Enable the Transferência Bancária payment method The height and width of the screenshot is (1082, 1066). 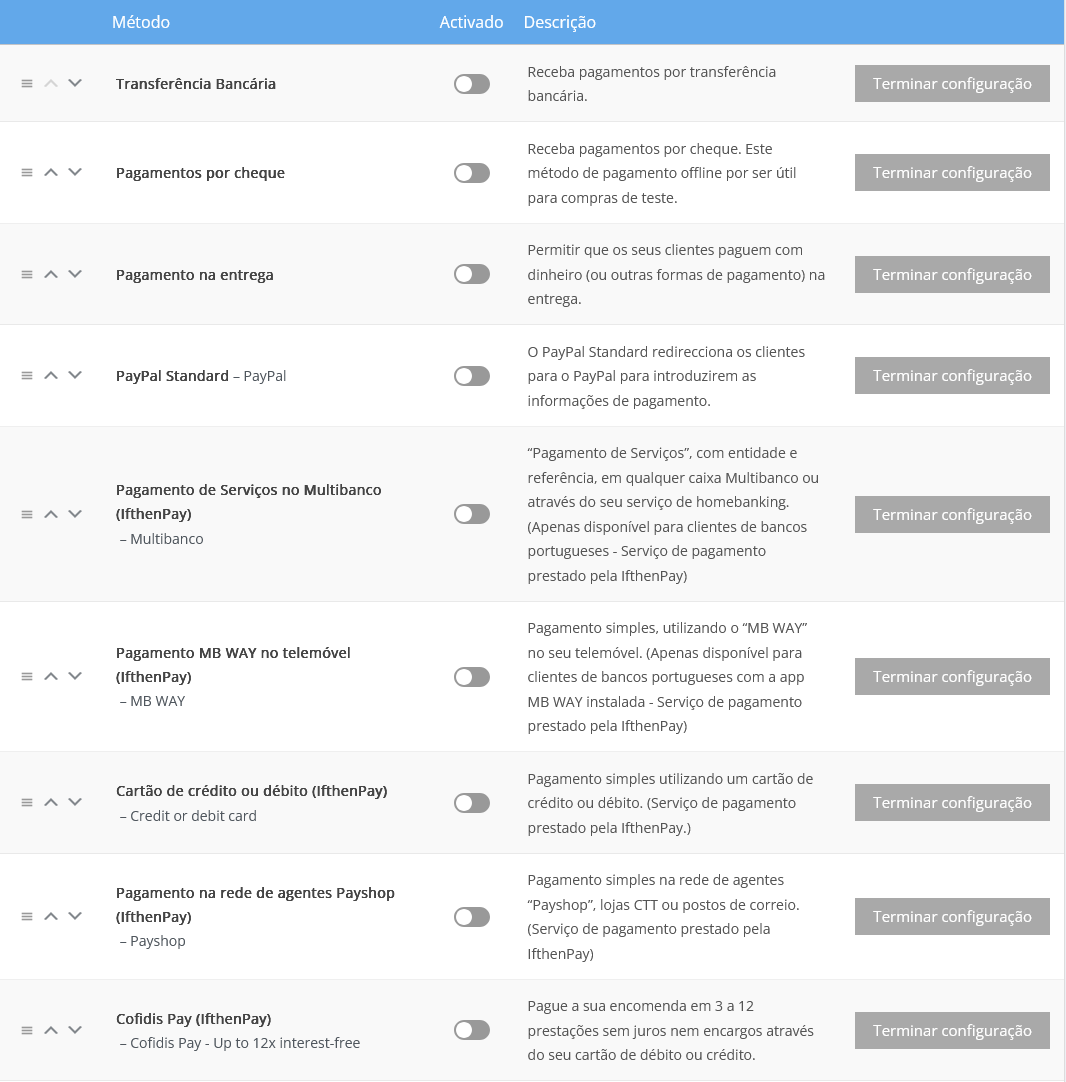(471, 83)
